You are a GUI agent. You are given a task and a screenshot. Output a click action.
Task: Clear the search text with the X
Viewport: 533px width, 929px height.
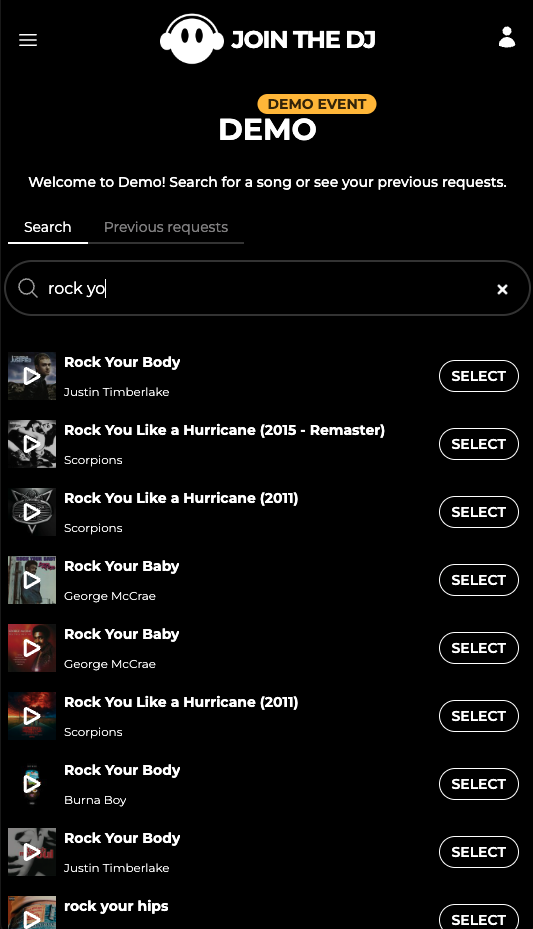pos(502,289)
